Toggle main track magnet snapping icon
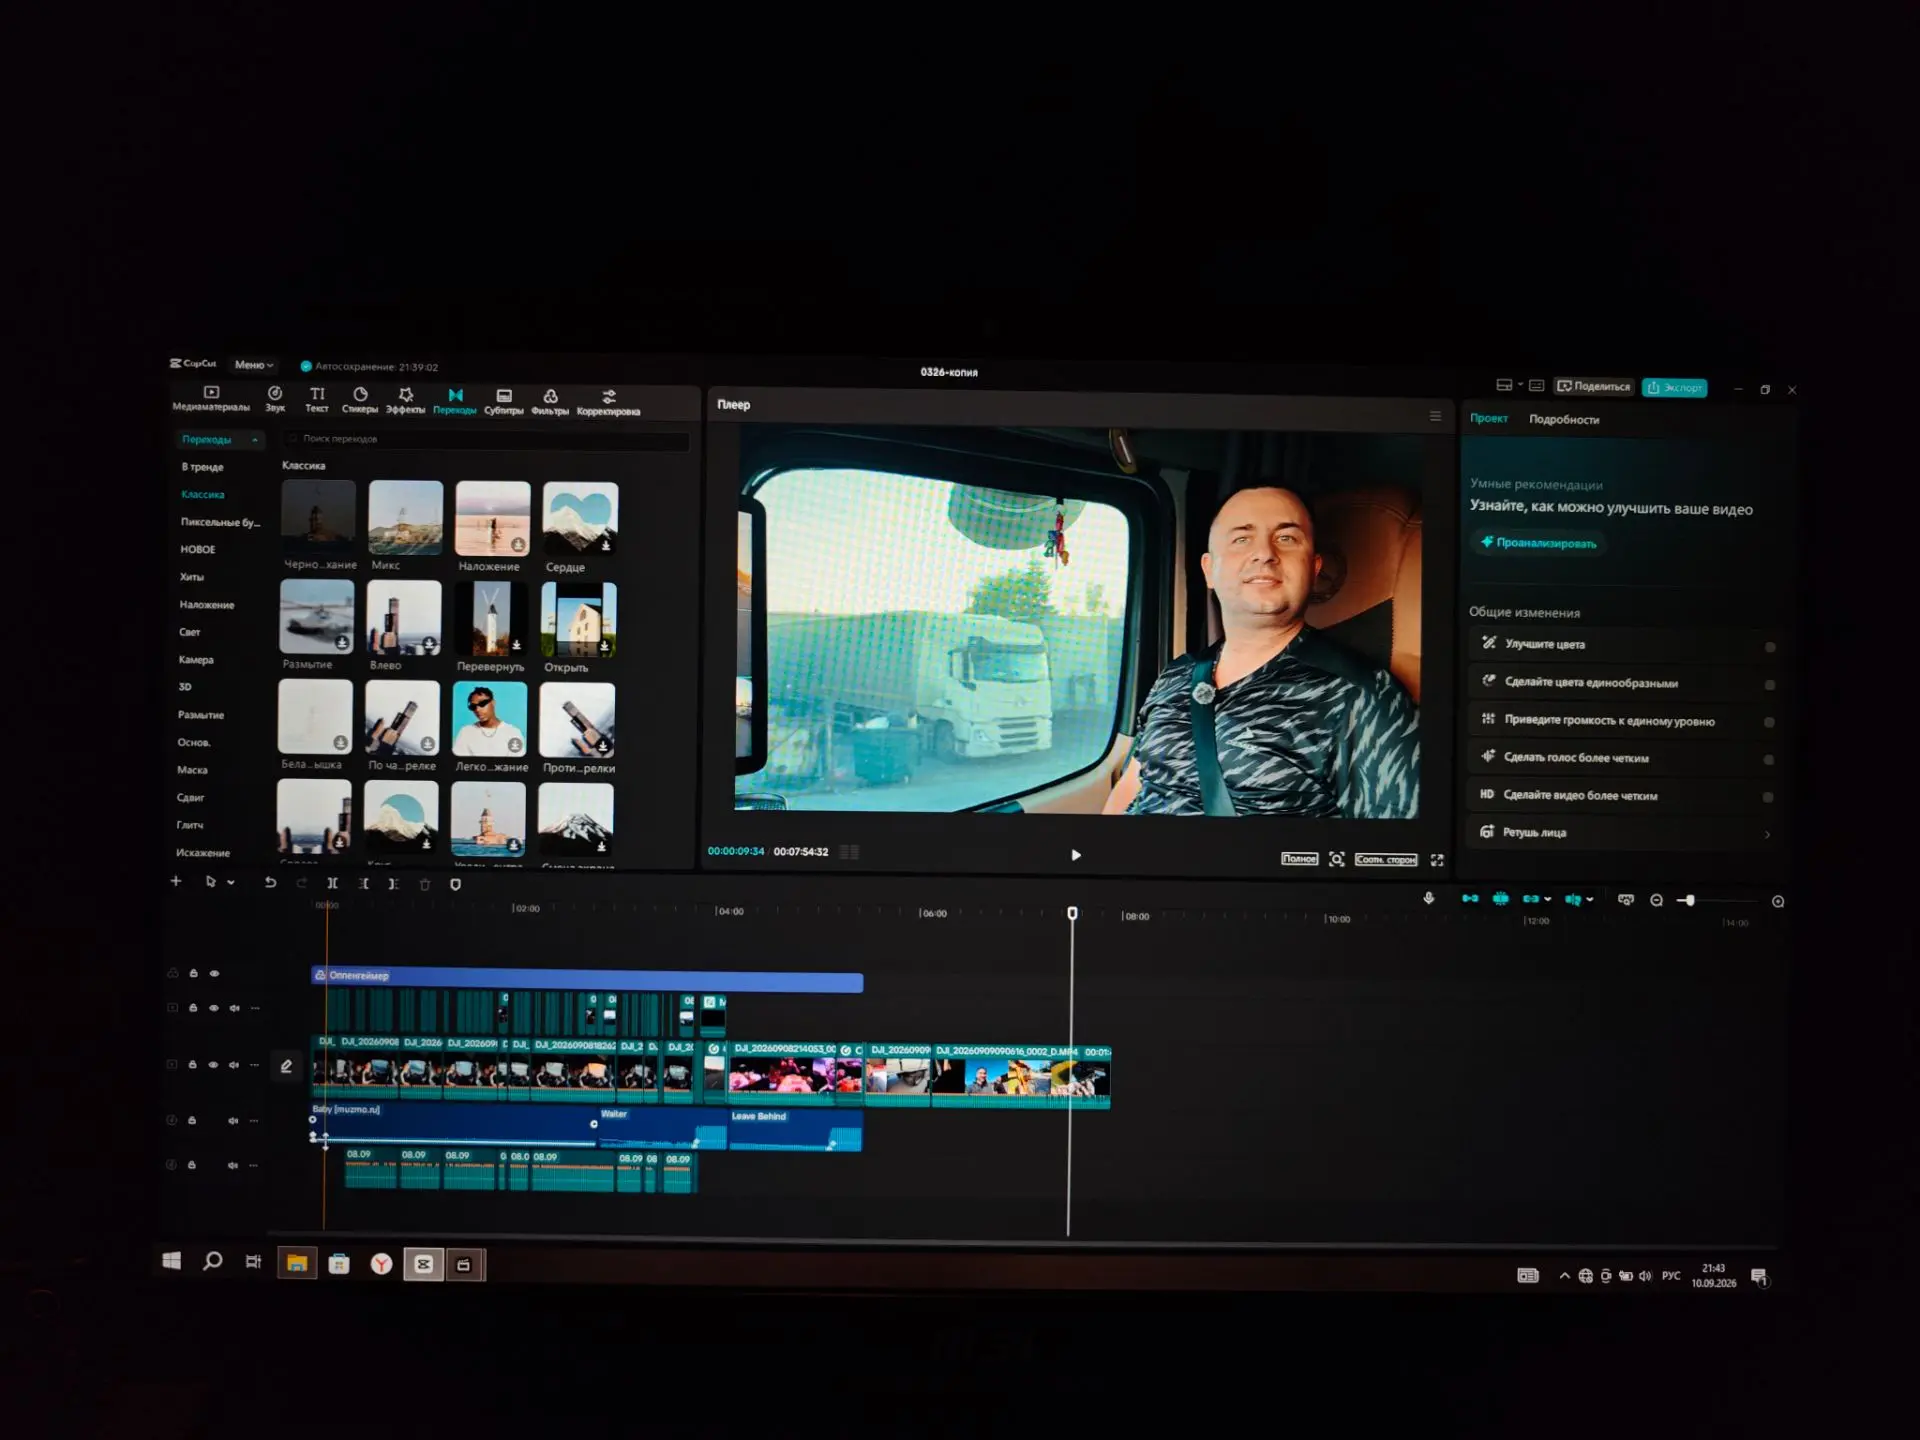This screenshot has height=1440, width=1920. 1470,898
